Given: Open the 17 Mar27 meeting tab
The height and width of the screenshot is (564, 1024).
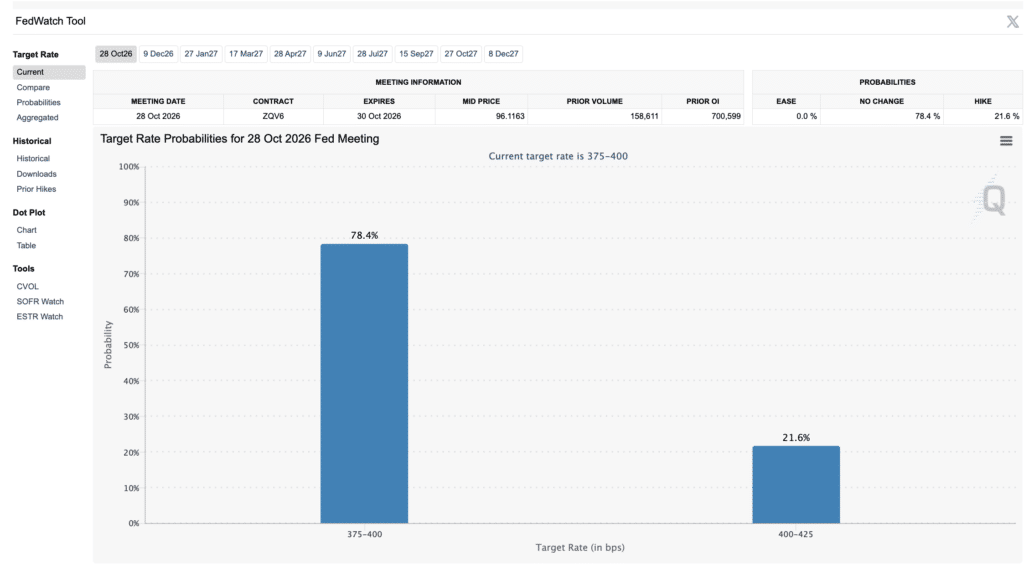Looking at the screenshot, I should click(246, 54).
